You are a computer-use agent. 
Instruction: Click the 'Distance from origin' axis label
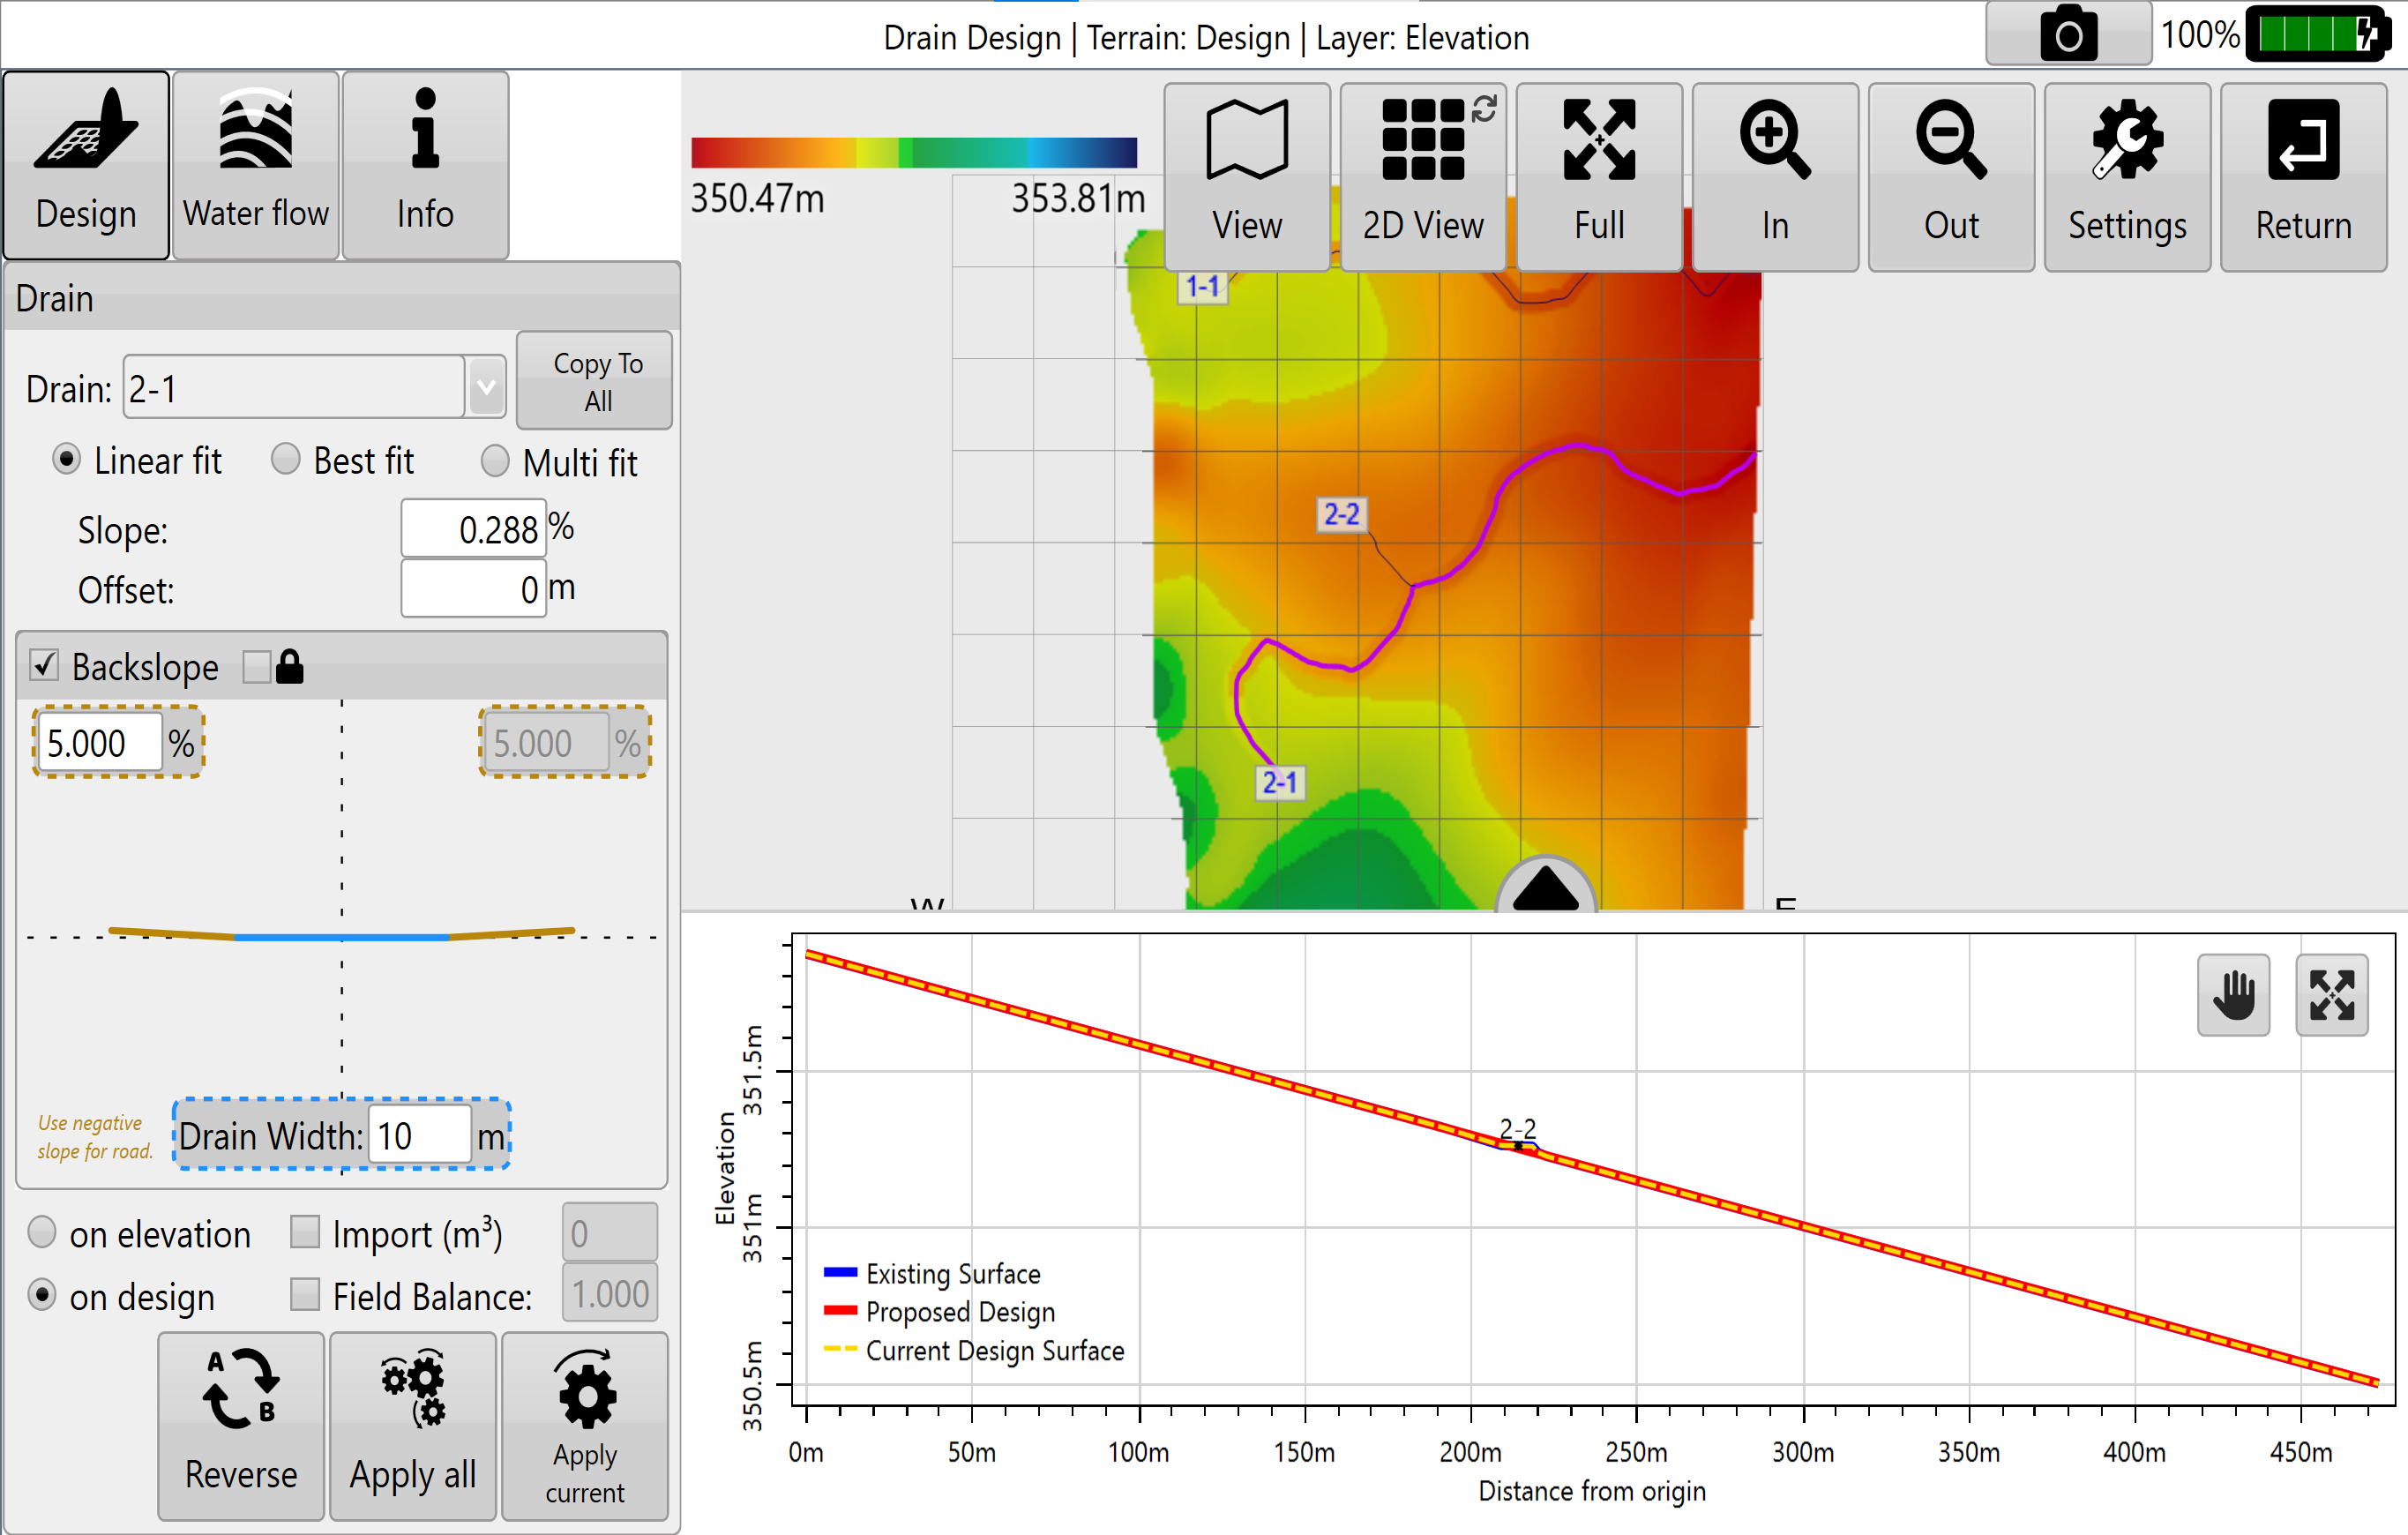[x=1593, y=1491]
